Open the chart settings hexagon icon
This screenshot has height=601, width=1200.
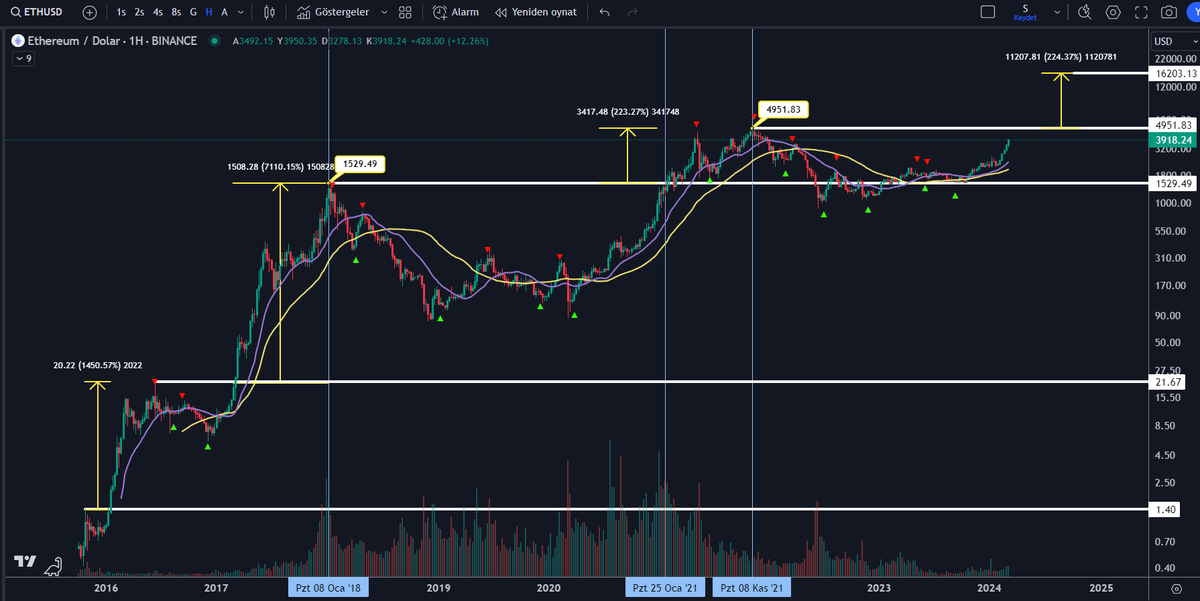1113,12
